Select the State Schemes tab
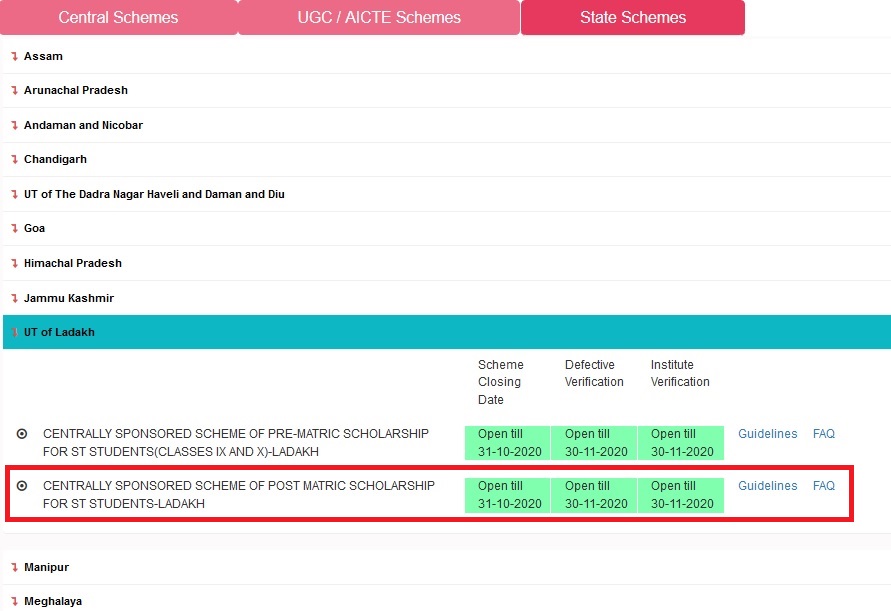Image resolution: width=891 pixels, height=611 pixels. tap(633, 18)
